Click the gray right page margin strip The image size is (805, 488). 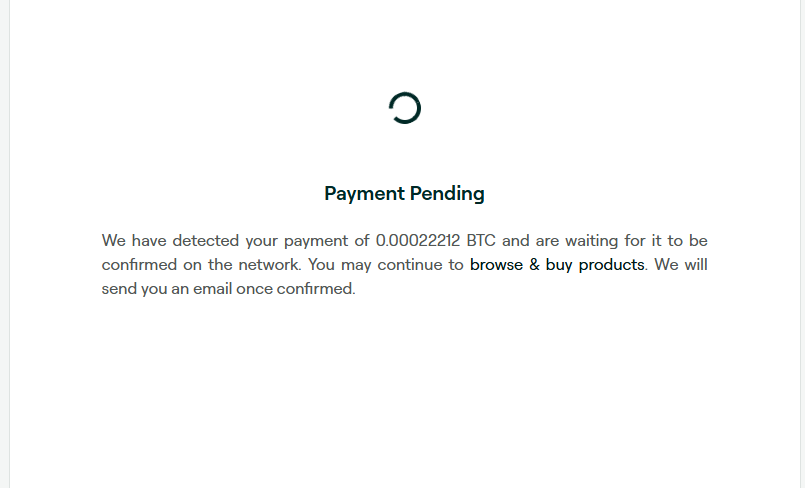click(802, 244)
